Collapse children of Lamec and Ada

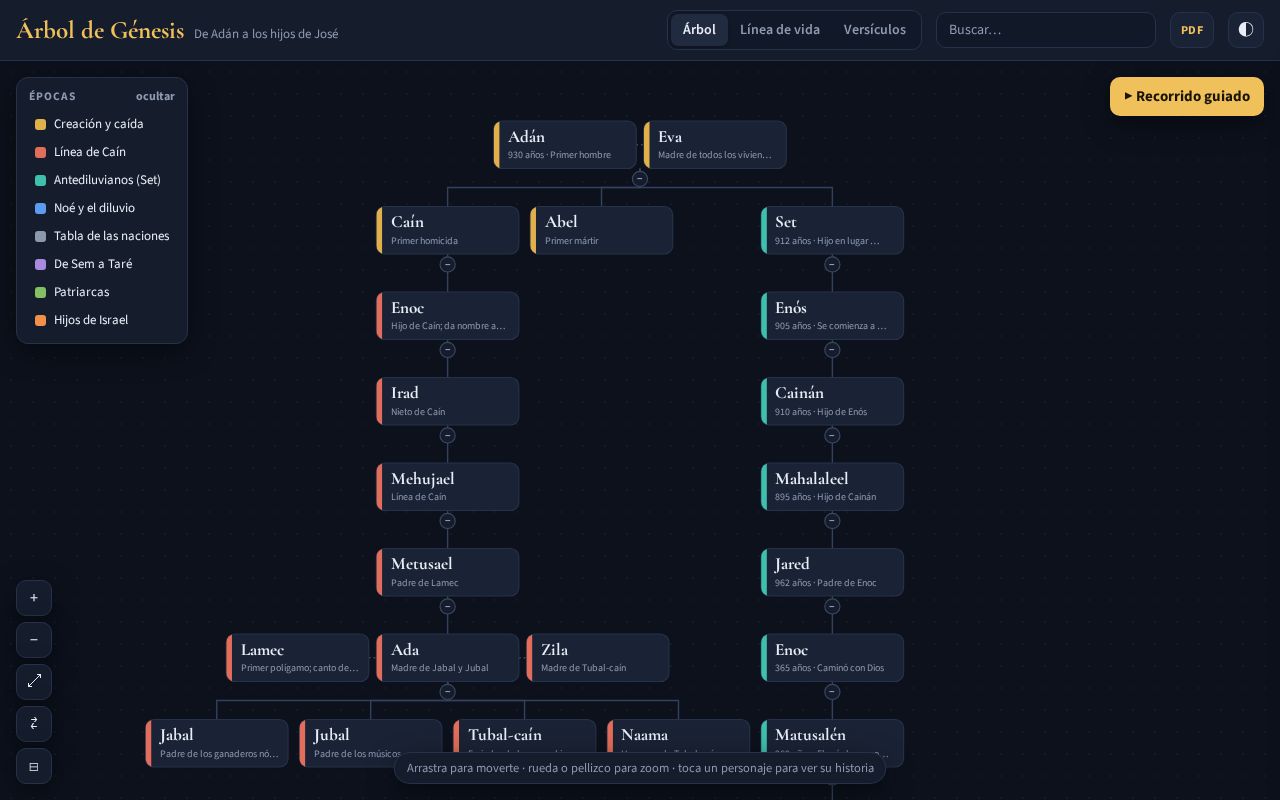coord(447,692)
